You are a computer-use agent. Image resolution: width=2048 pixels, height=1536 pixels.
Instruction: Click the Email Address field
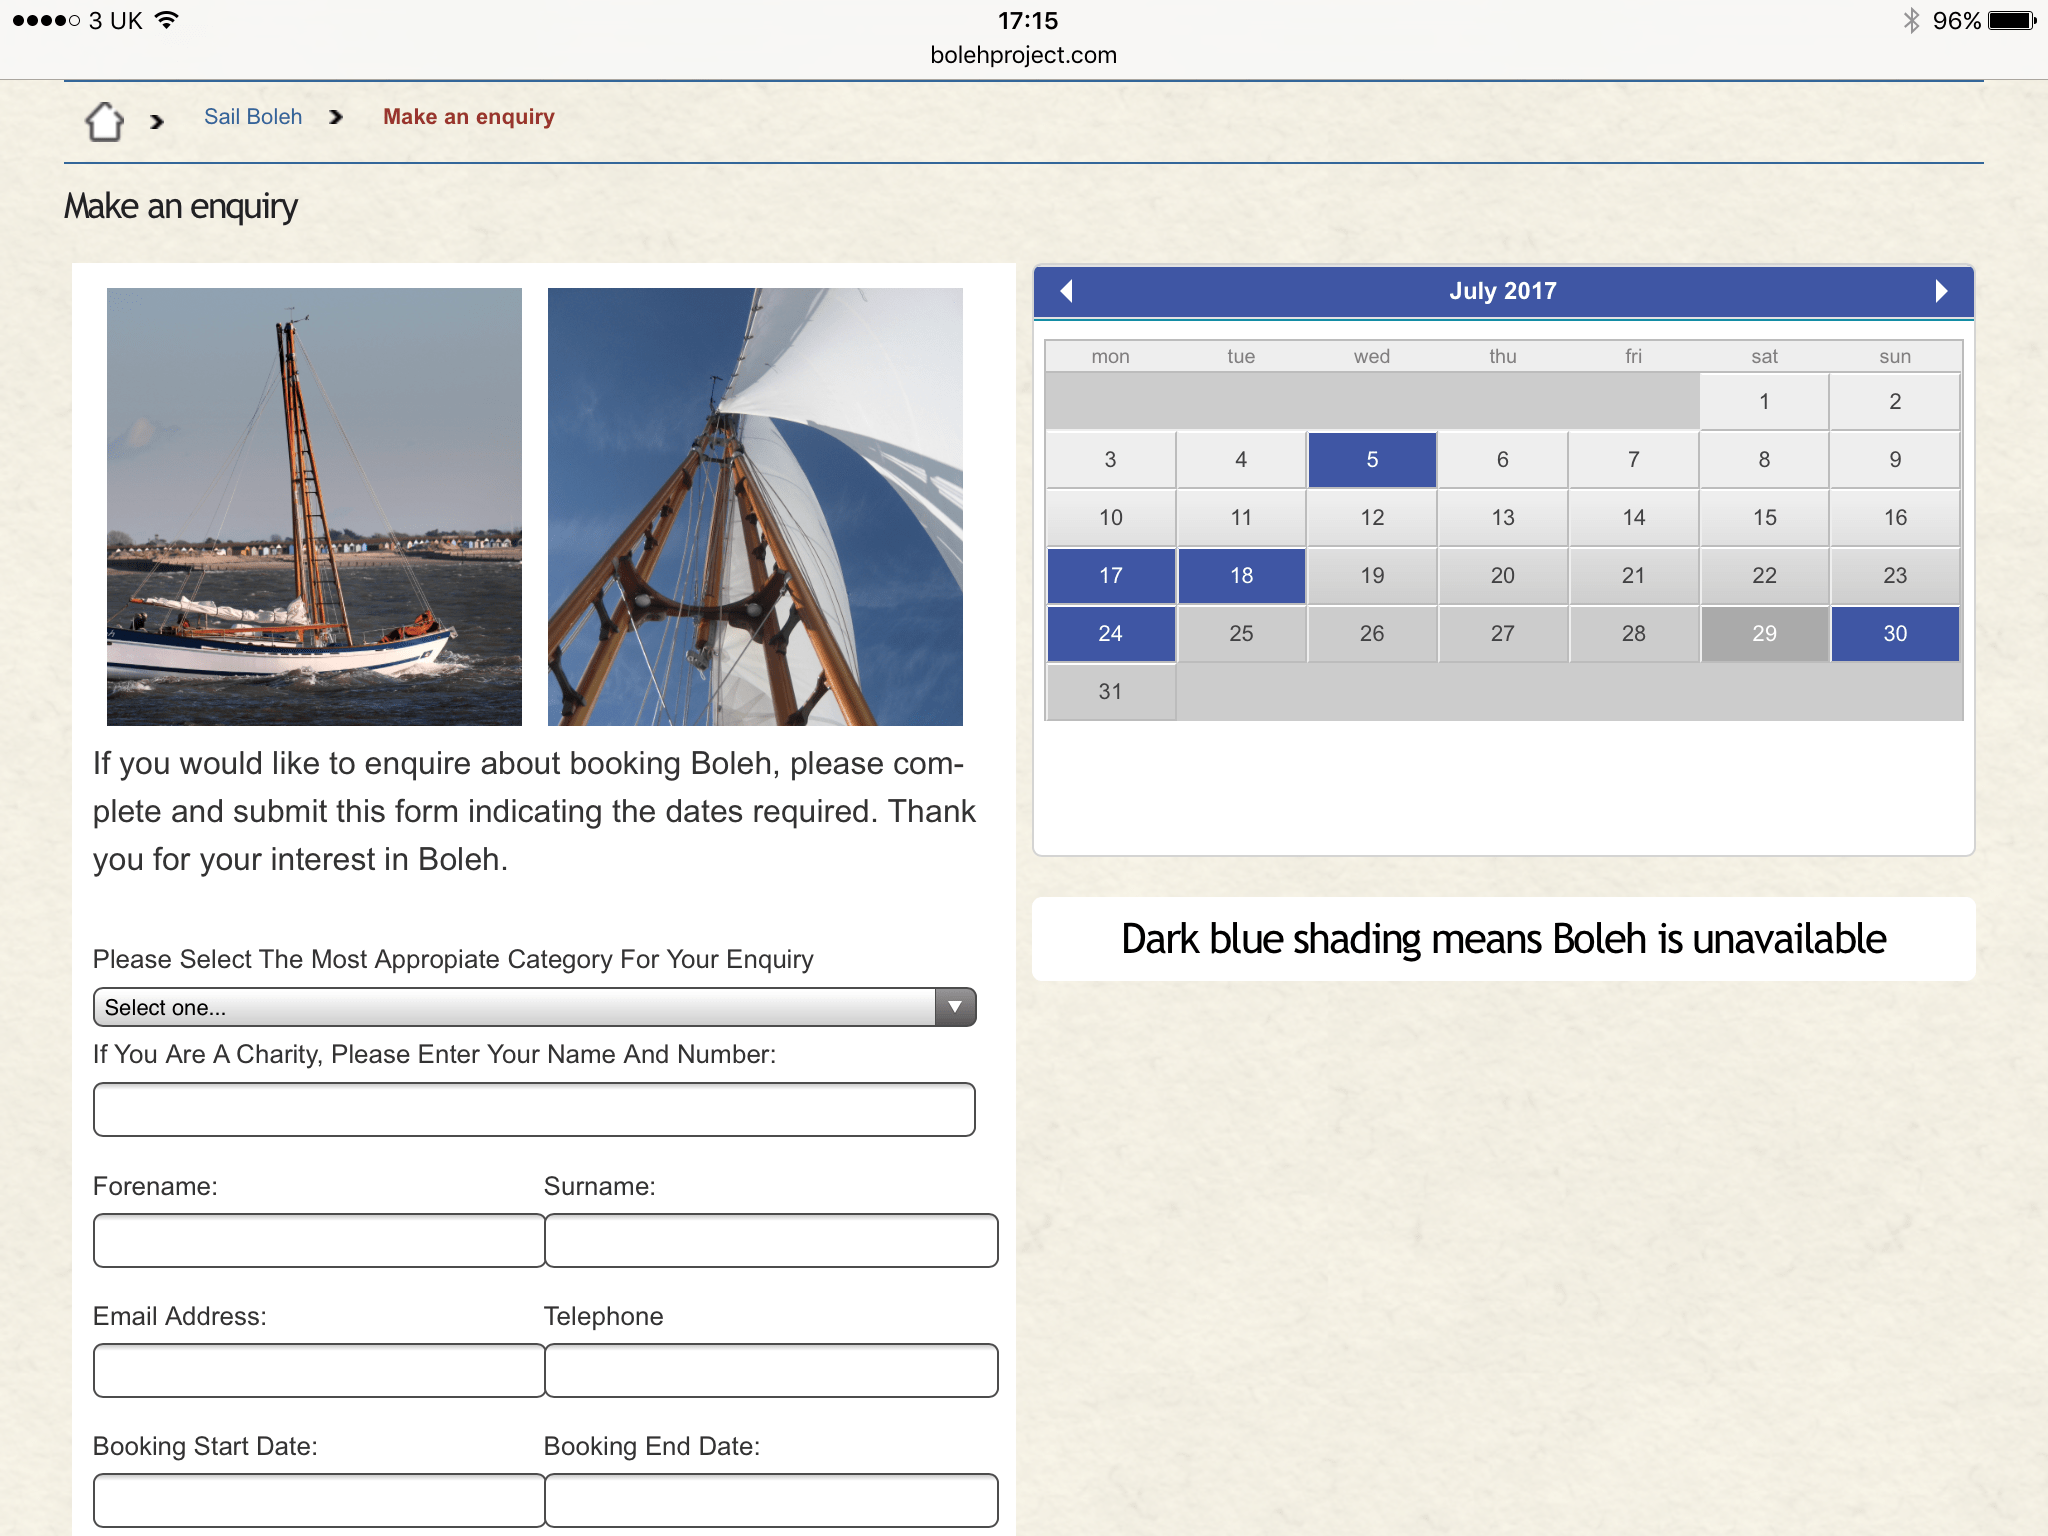(318, 1370)
